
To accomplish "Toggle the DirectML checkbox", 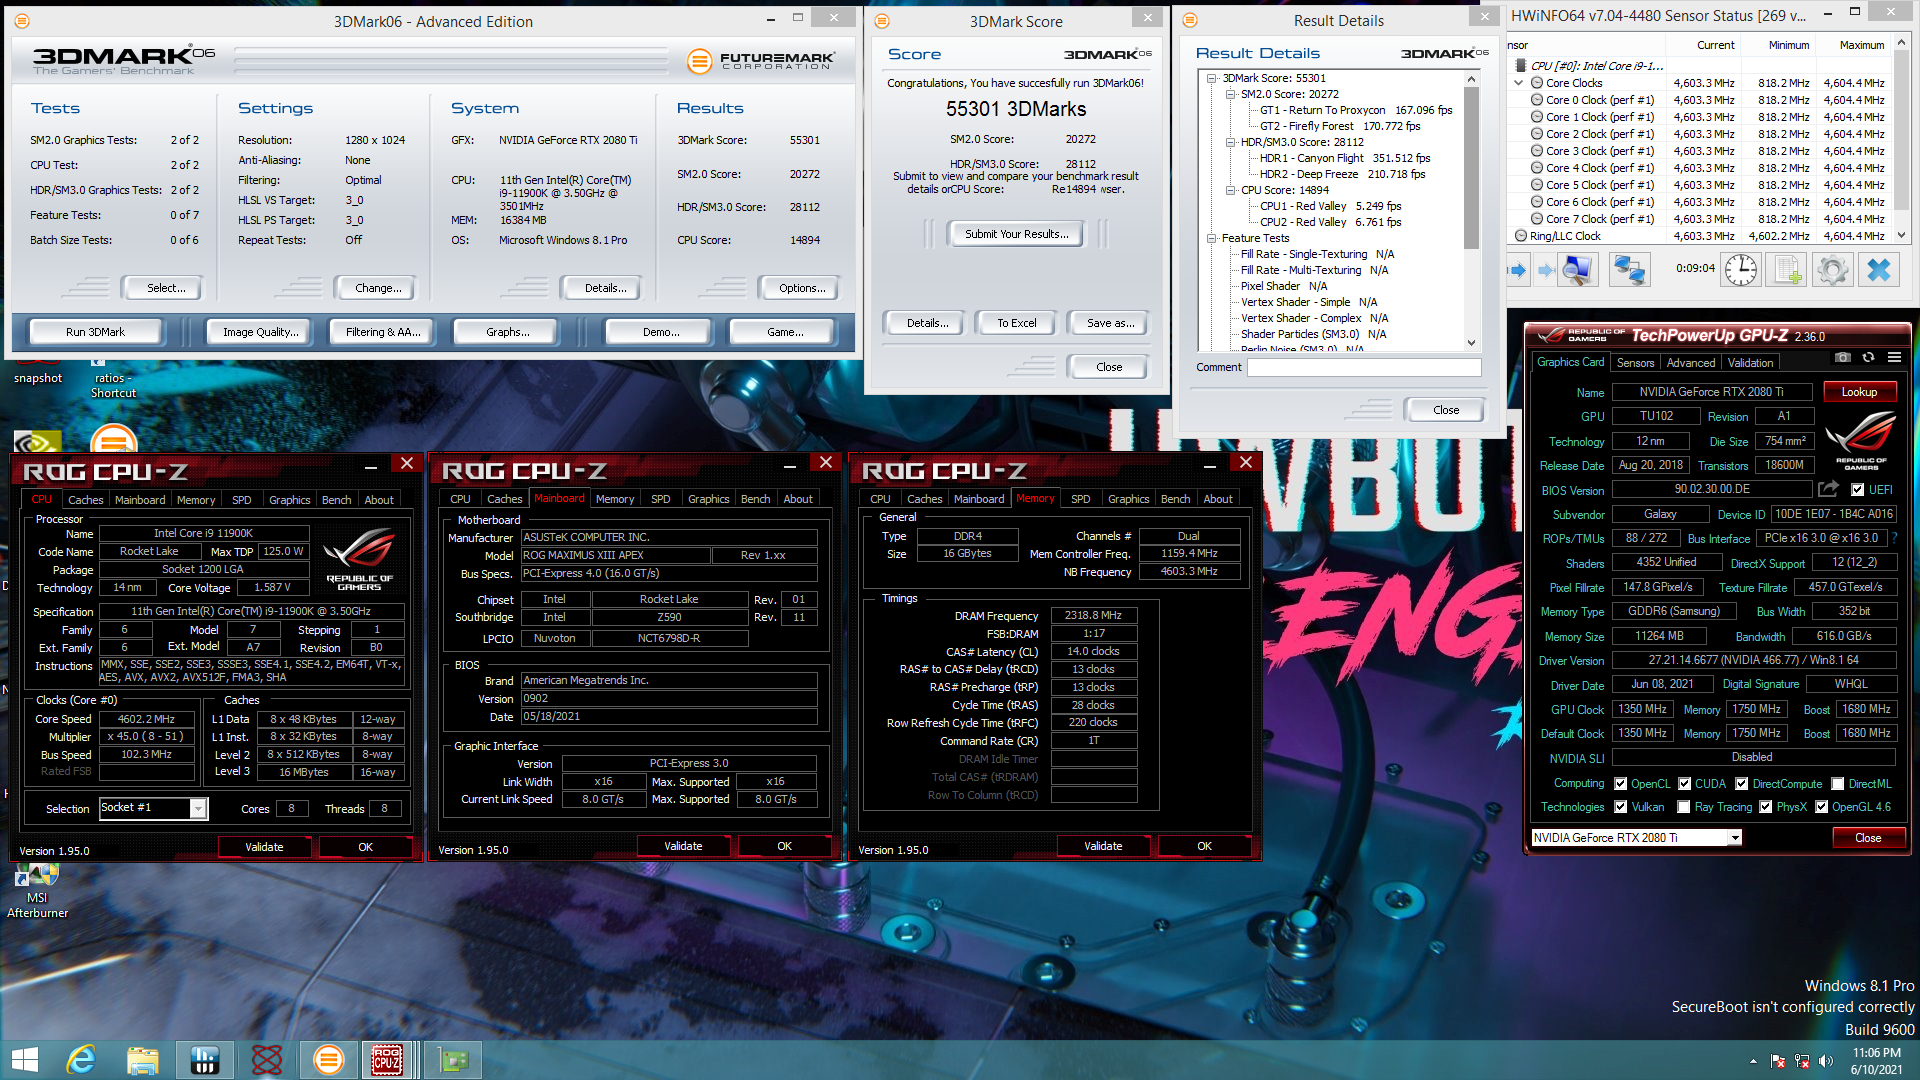I will coord(1837,784).
